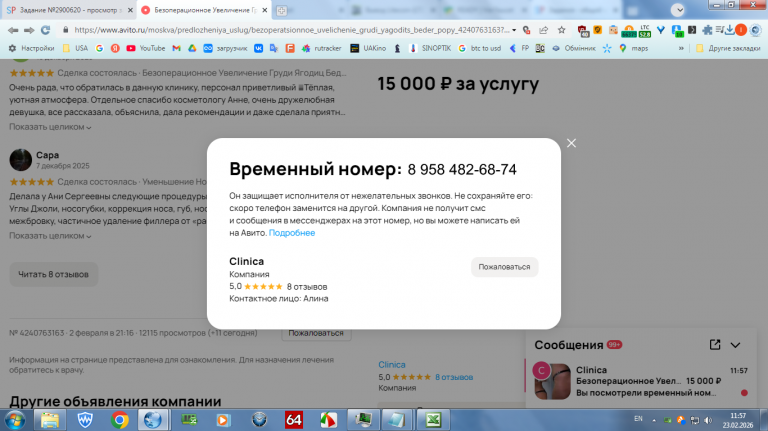This screenshot has height=431, width=768.
Task: Click Сара's reviewer avatar
Action: click(21, 160)
